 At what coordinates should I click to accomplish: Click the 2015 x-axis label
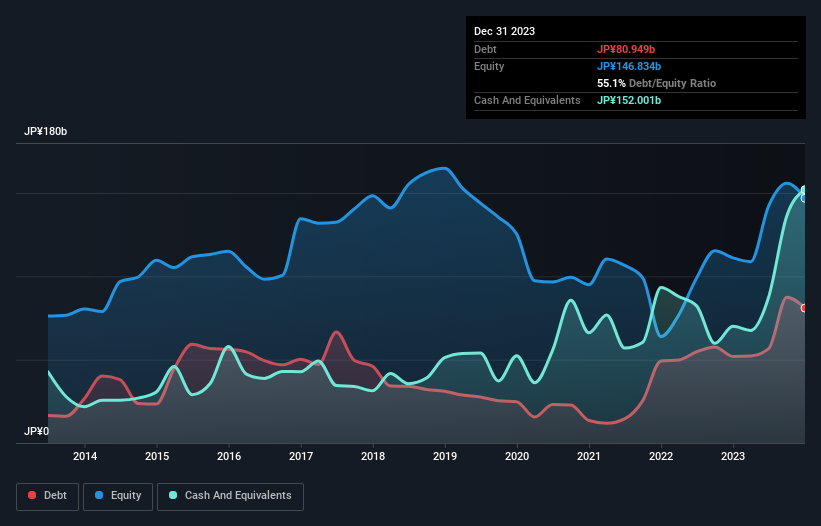coord(157,456)
